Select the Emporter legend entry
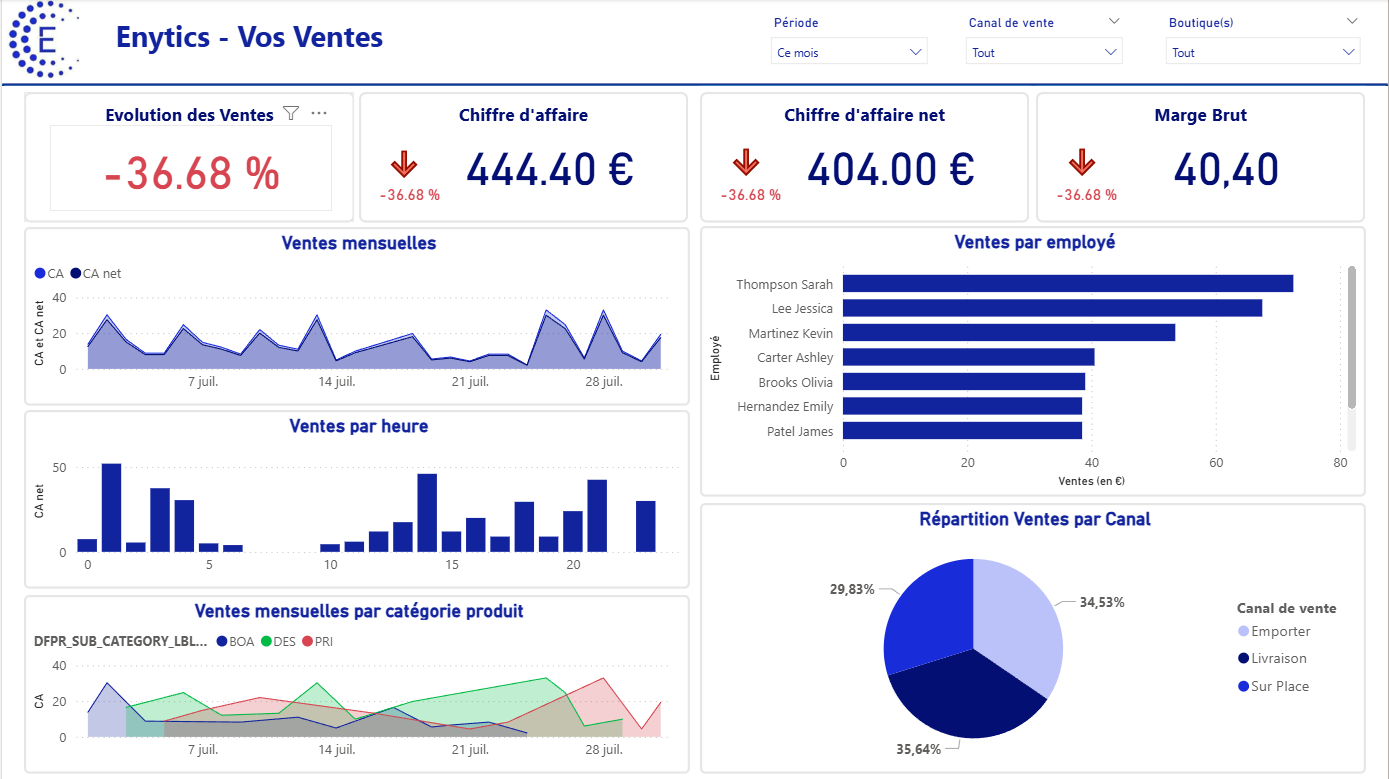1389x779 pixels. 1273,631
